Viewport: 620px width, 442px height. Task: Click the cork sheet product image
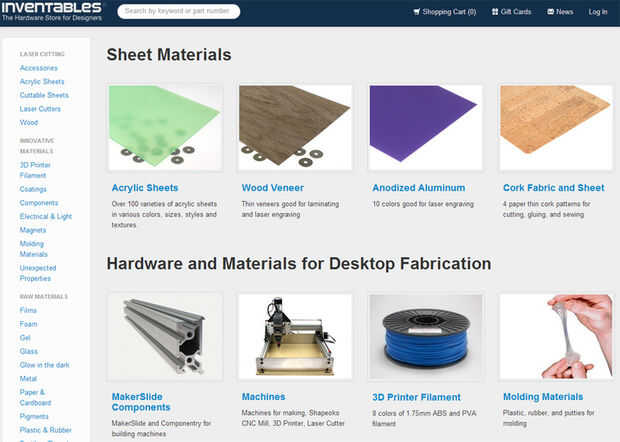click(556, 128)
